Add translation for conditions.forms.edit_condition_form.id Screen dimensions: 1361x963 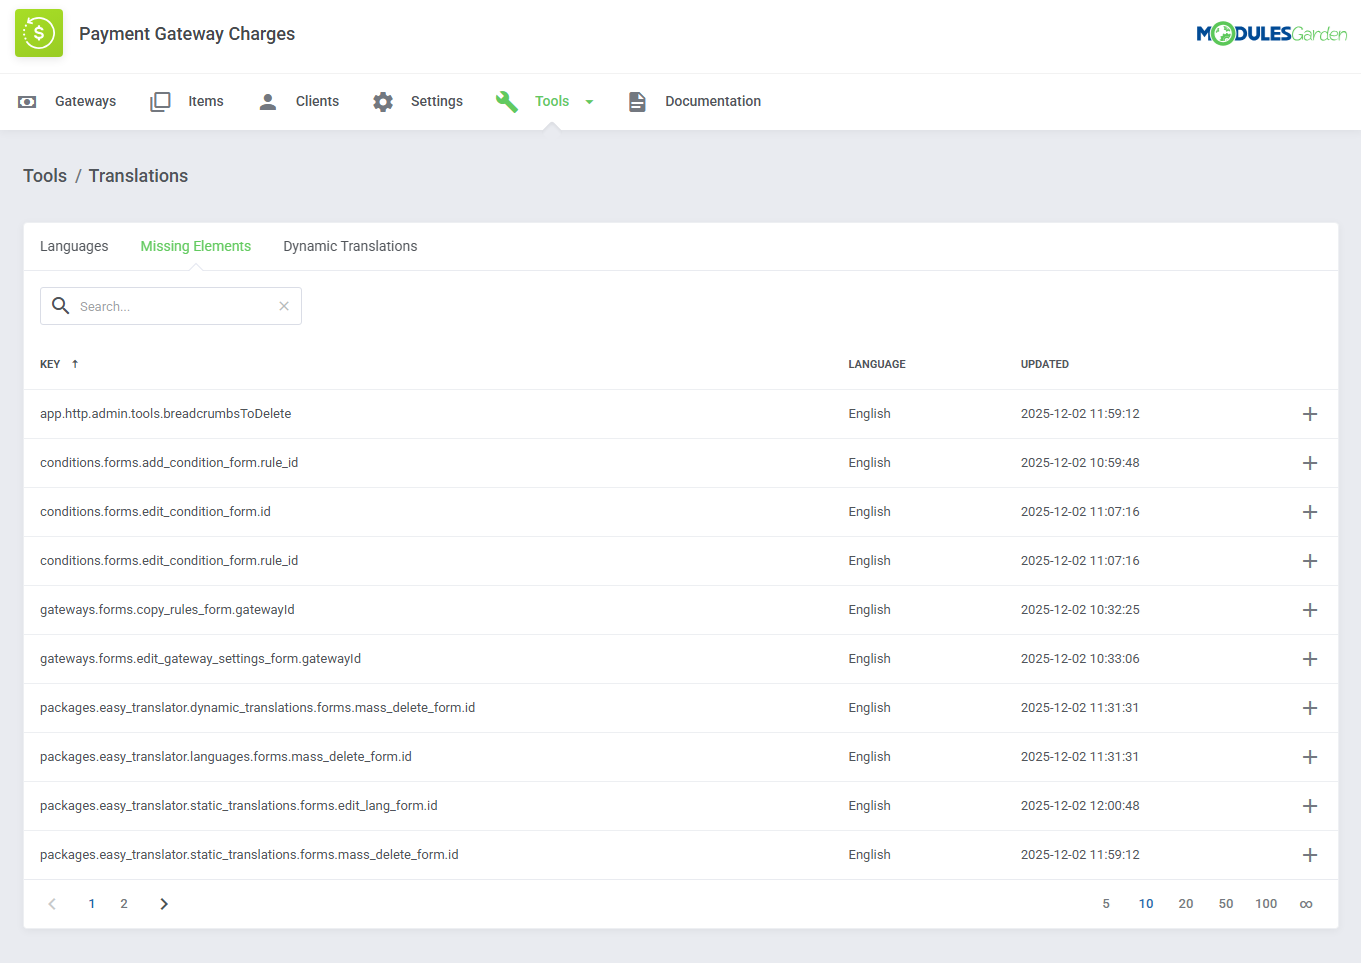coord(1310,511)
